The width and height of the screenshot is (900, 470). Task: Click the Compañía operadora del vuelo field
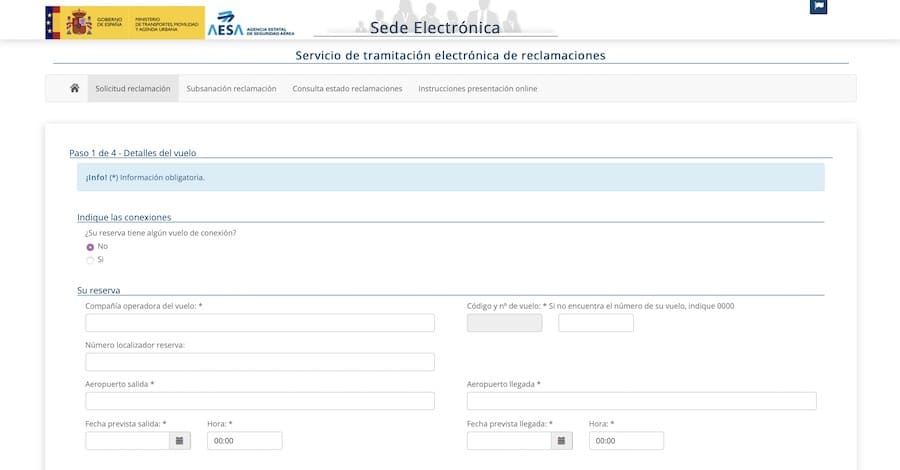click(x=260, y=323)
